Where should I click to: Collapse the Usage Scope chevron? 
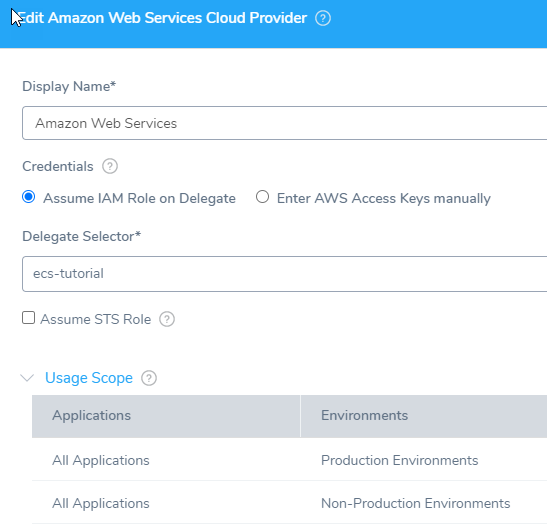(27, 378)
